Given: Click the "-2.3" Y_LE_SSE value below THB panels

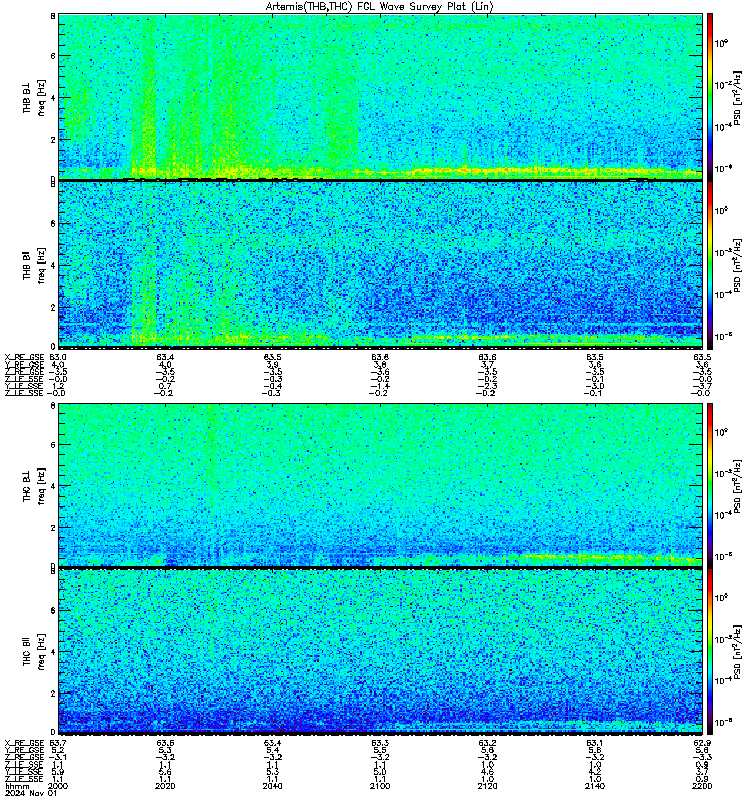Looking at the screenshot, I should pyautogui.click(x=486, y=386).
